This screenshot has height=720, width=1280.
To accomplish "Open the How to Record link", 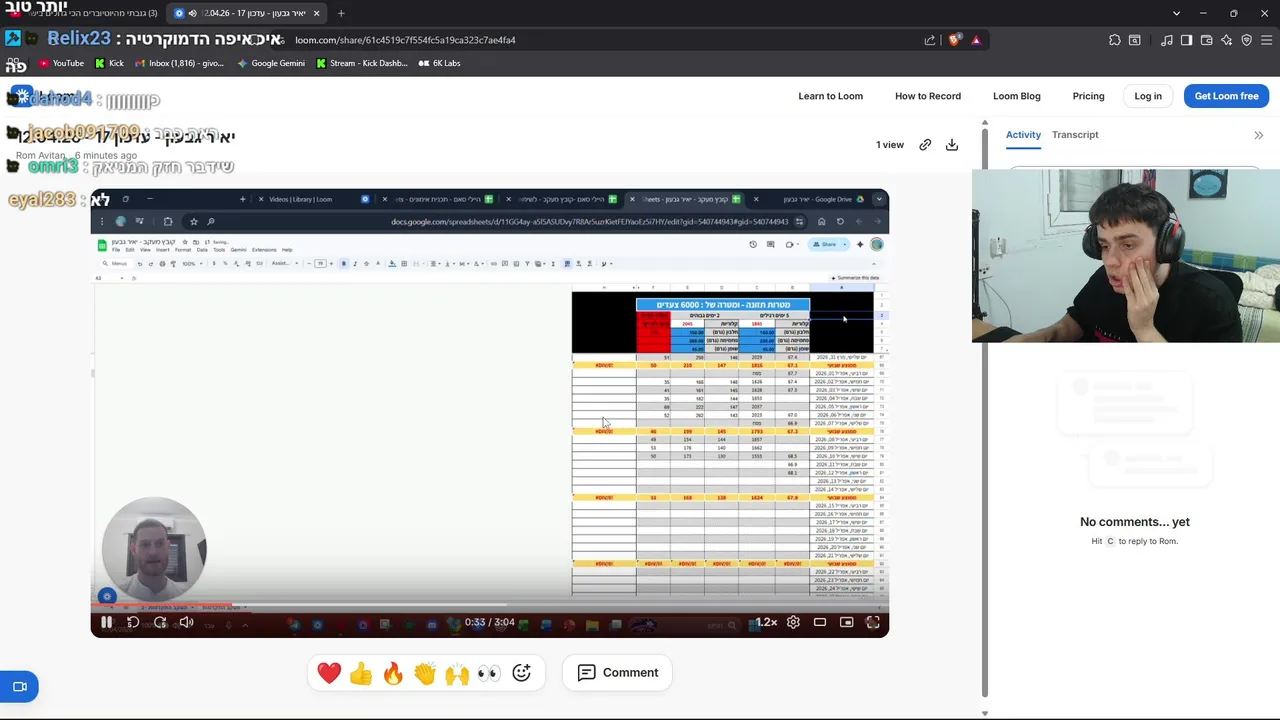I will click(928, 96).
